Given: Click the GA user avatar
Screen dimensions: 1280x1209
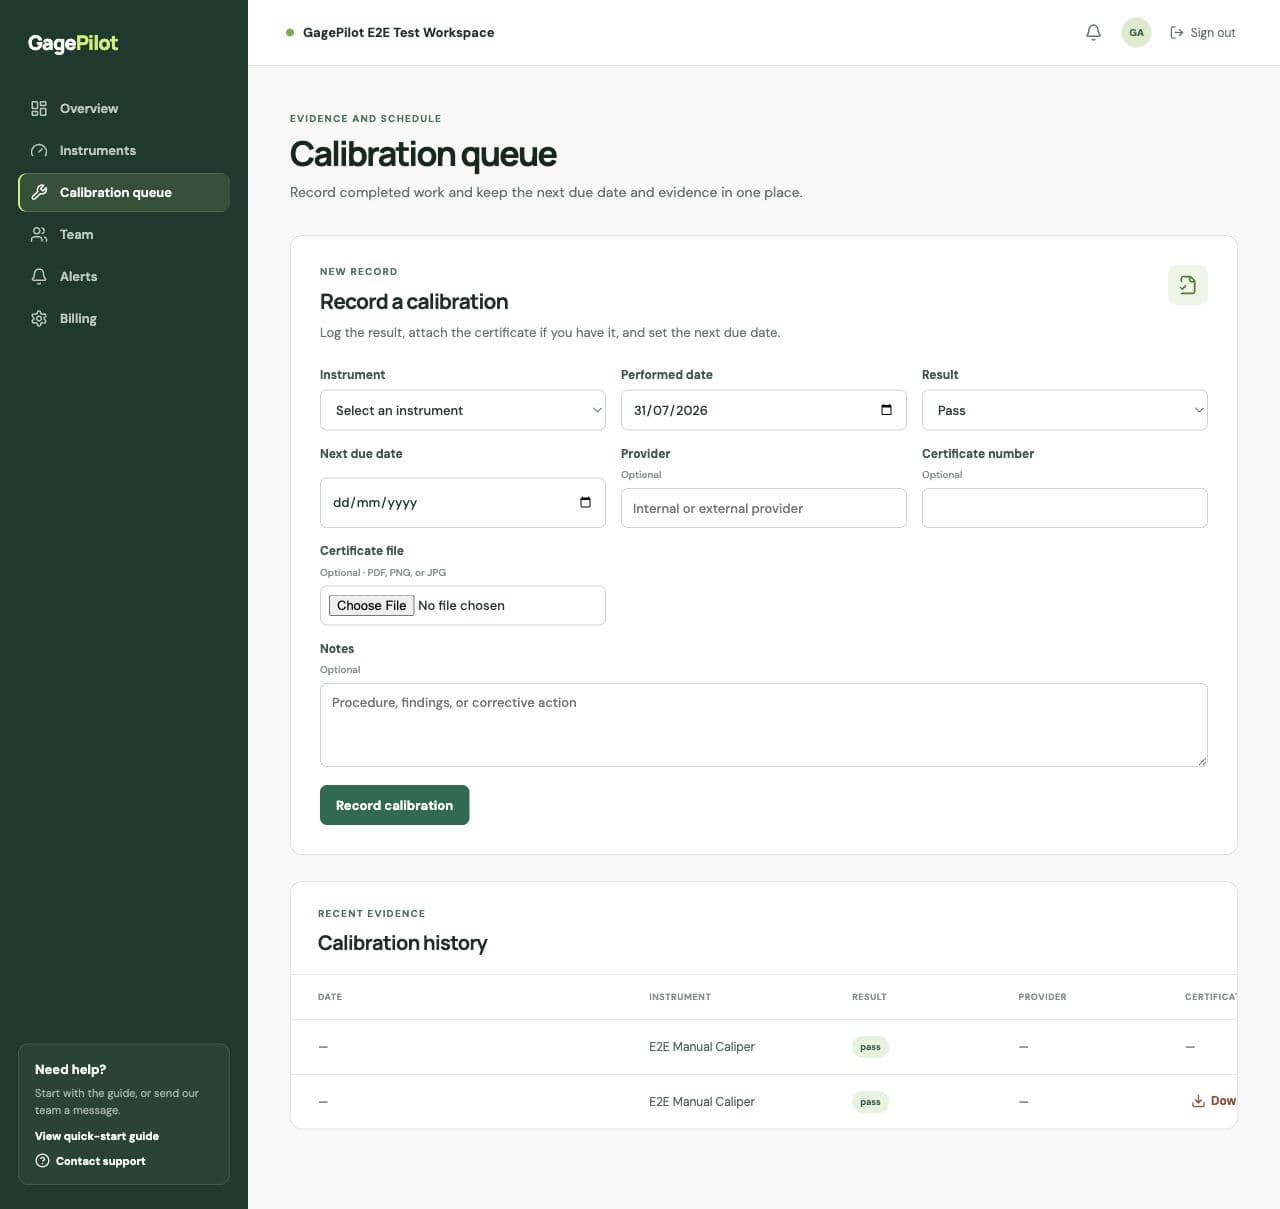Looking at the screenshot, I should [x=1136, y=32].
